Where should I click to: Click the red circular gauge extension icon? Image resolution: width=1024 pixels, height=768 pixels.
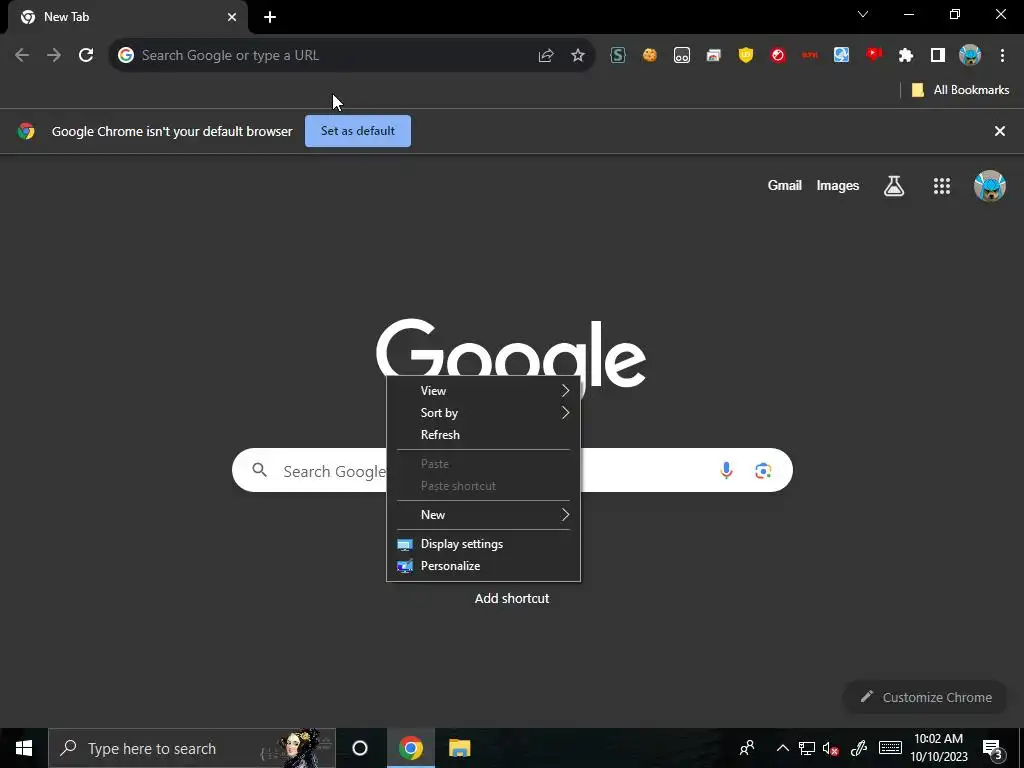pos(778,56)
